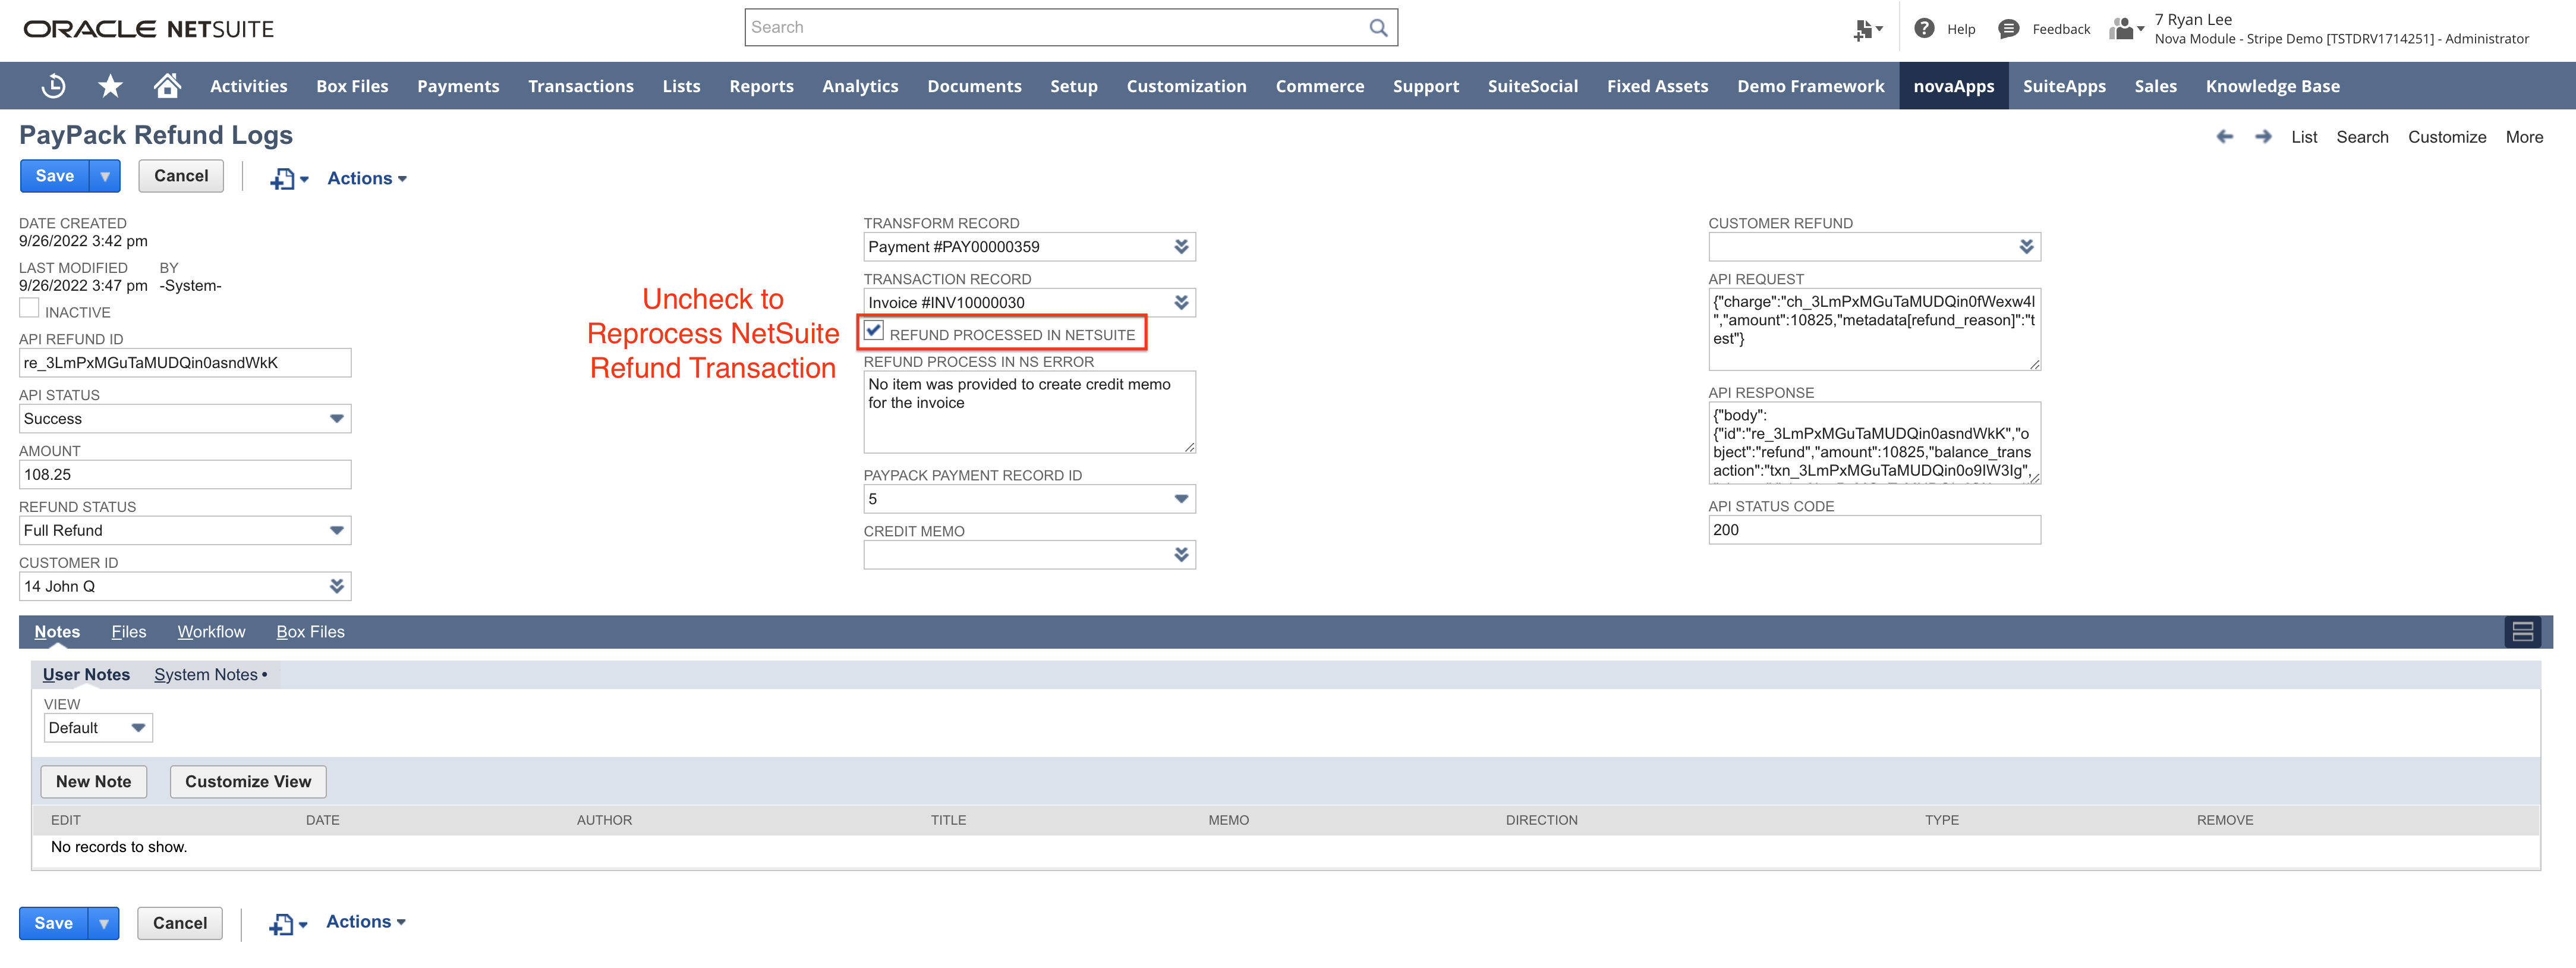Screen dimensions: 2576x968
Task: Open the Customization menu
Action: click(x=1186, y=86)
